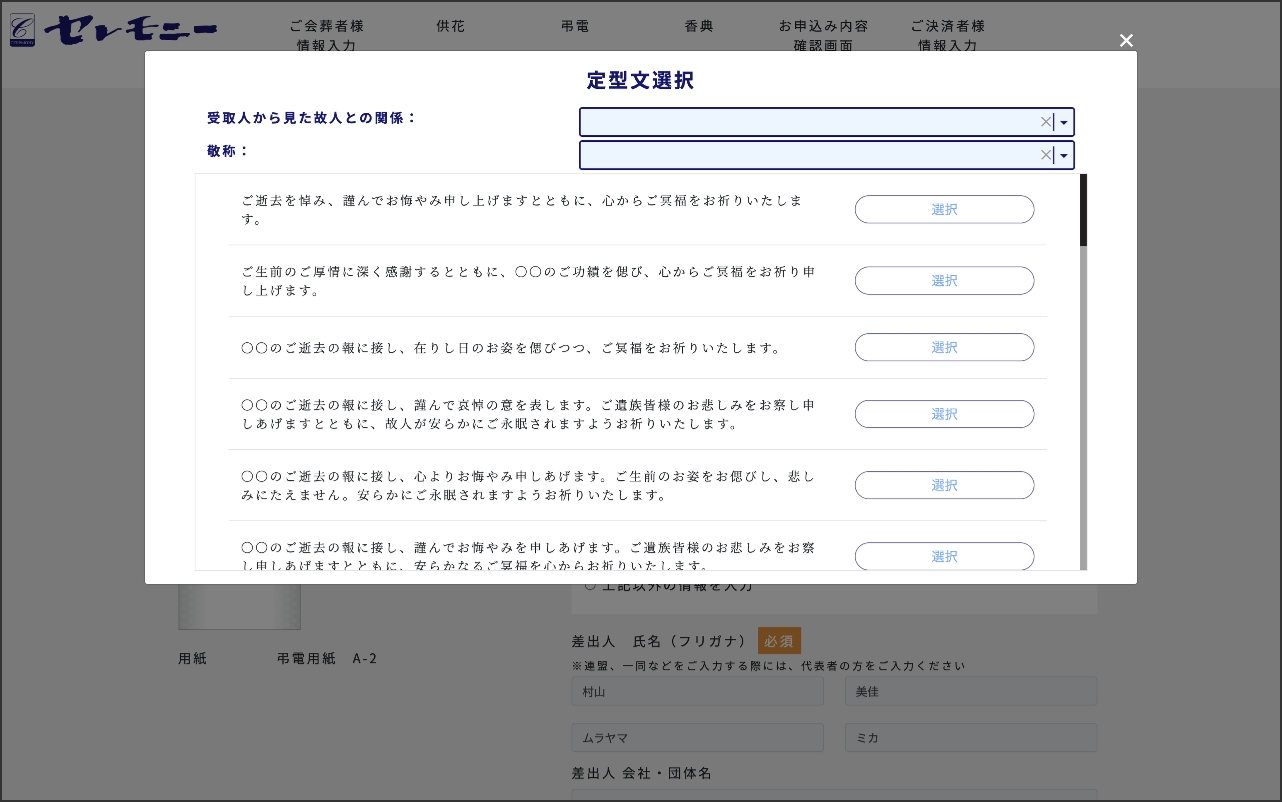Image resolution: width=1282 pixels, height=802 pixels.
Task: Click the ミカ furigana input field
Action: click(x=970, y=738)
